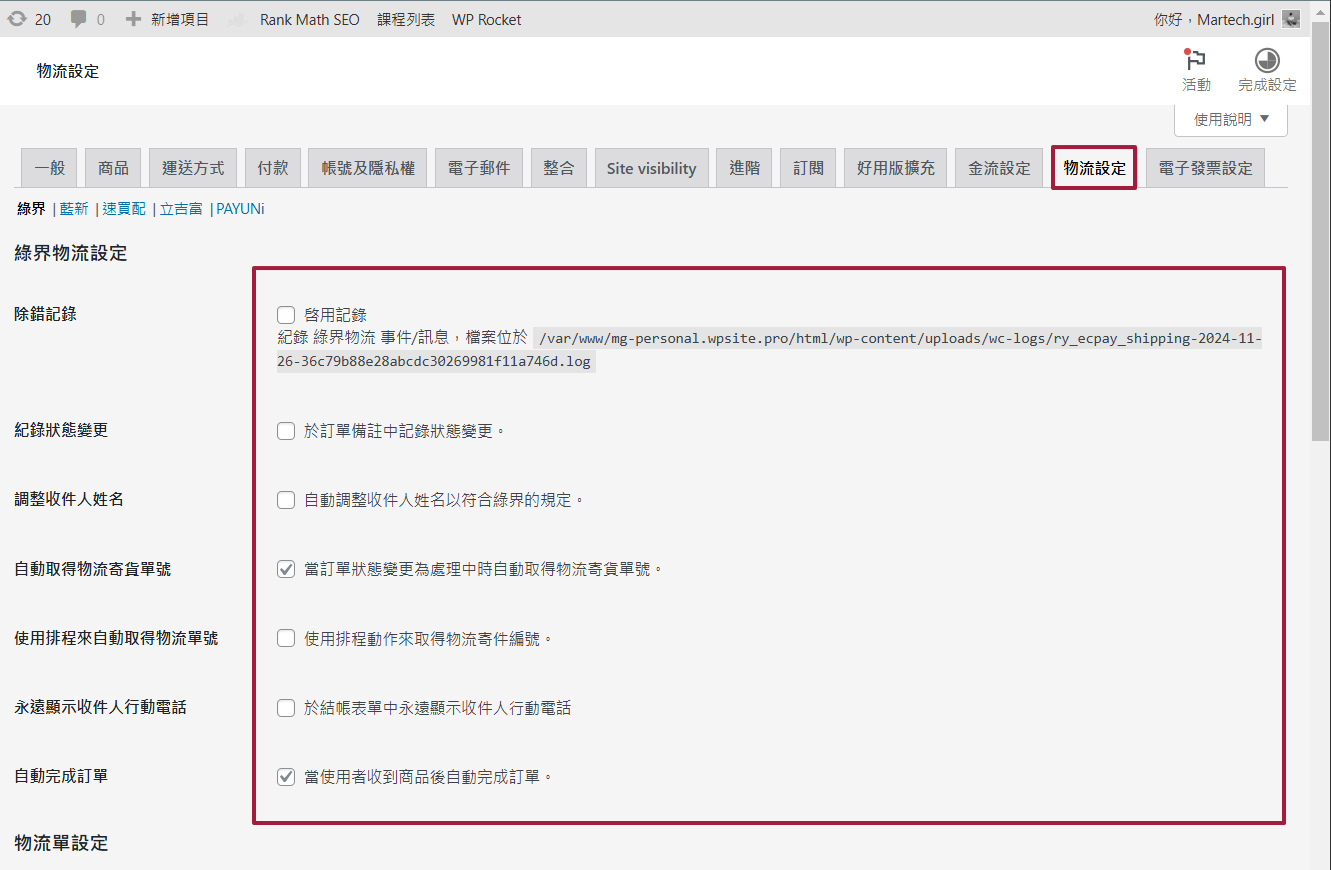Viewport: 1331px width, 870px height.
Task: Open the 藍新 logistics sub-section link
Action: pos(74,209)
